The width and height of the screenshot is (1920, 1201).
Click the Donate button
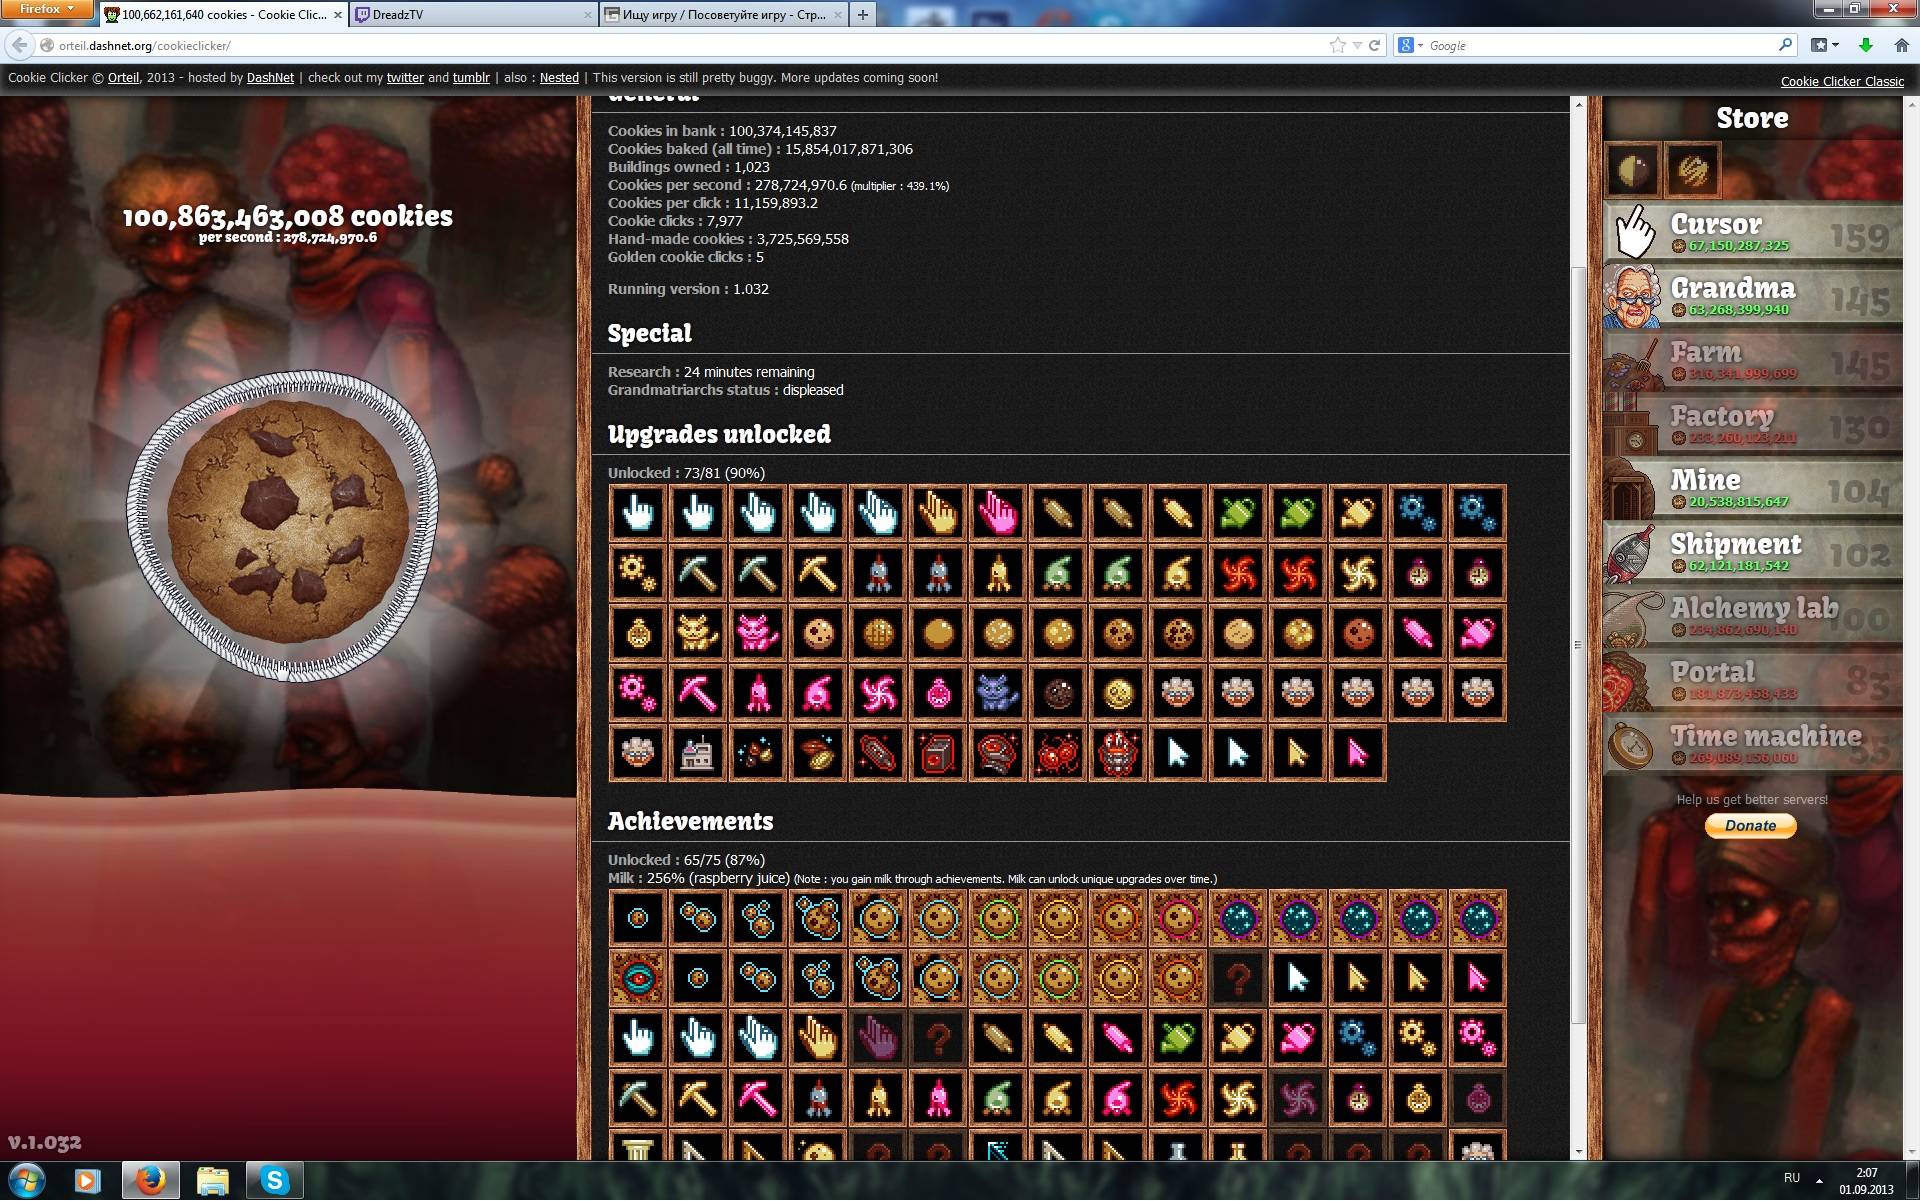(1750, 825)
